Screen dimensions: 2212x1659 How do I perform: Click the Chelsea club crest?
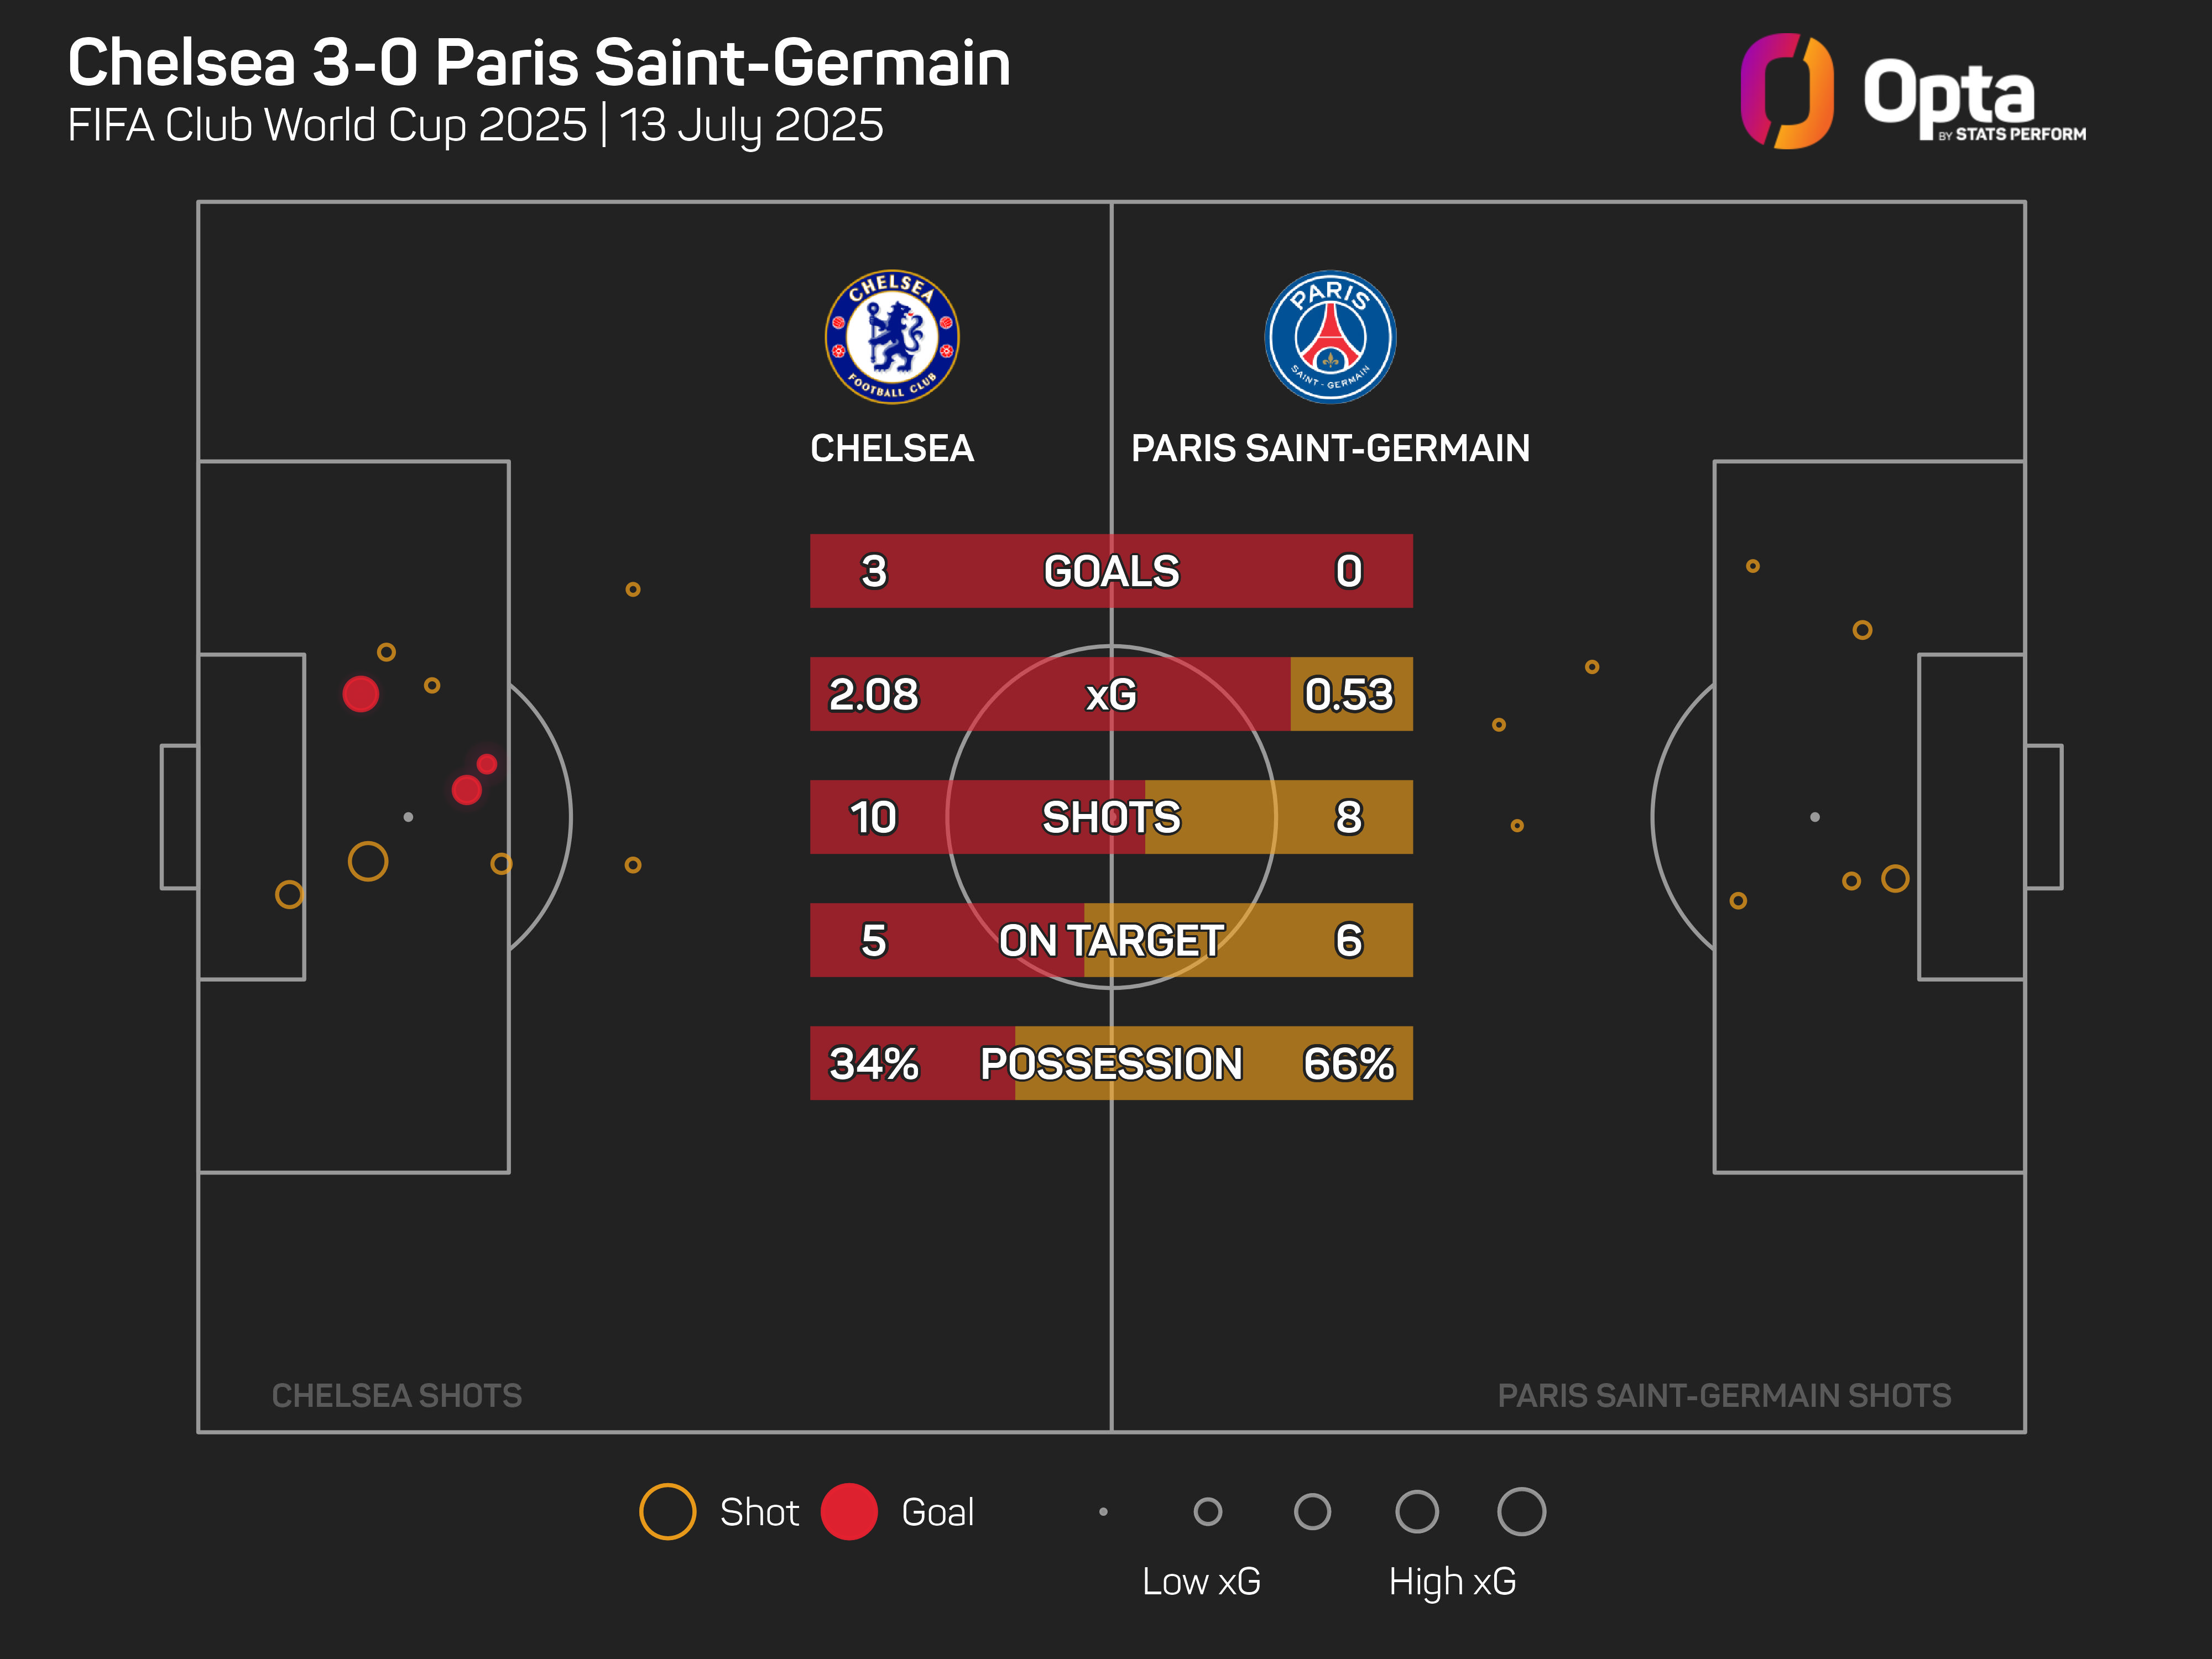tap(892, 337)
